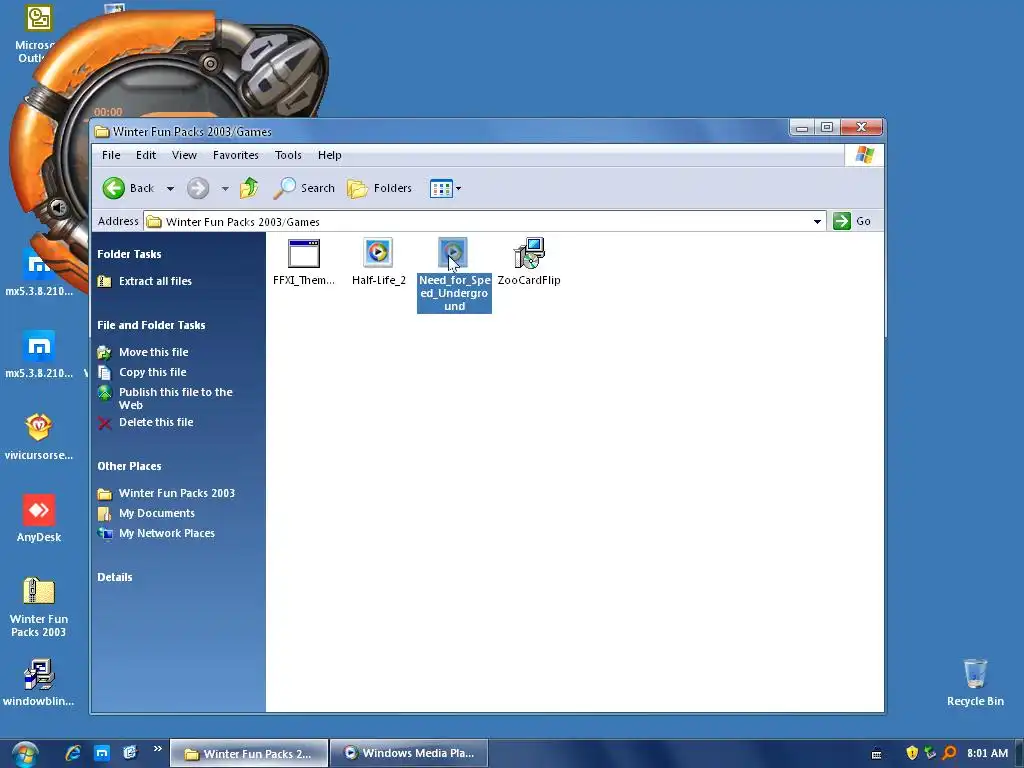
Task: Click Winter Fun Packs 2003 zip desktop icon
Action: 39,607
